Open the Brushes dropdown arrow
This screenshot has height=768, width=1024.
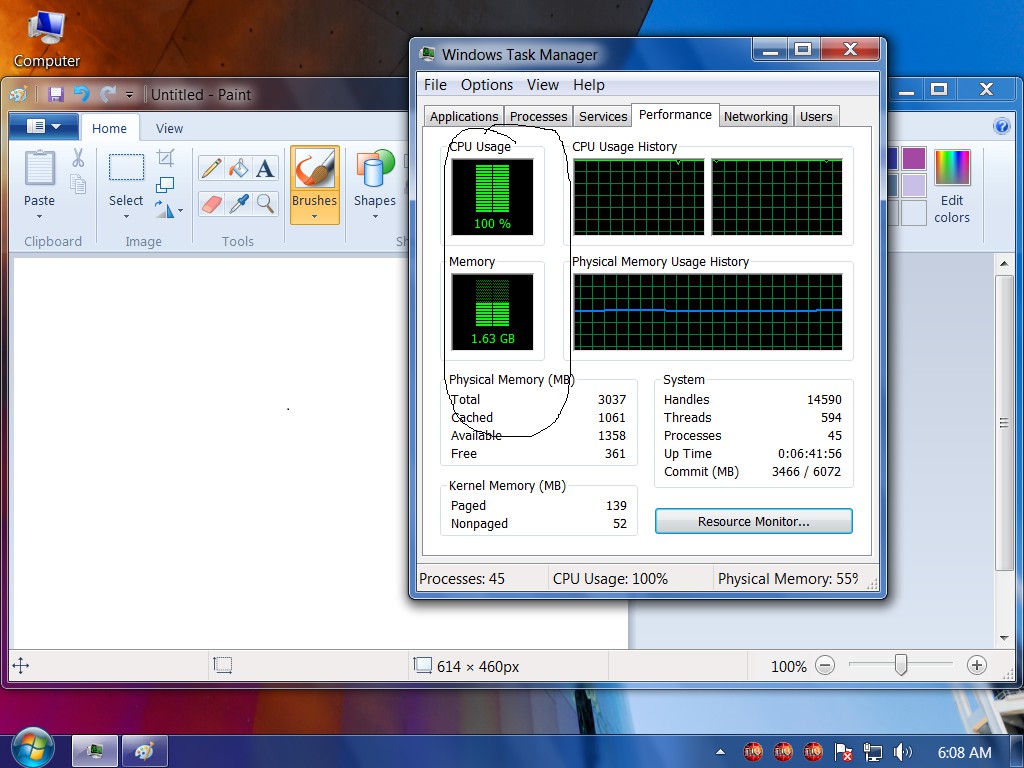[x=314, y=217]
